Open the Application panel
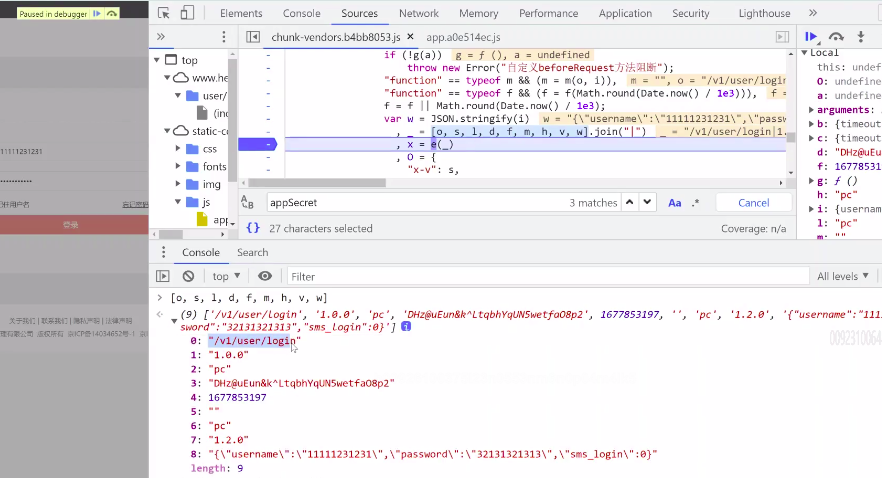The width and height of the screenshot is (882, 478). pos(625,13)
